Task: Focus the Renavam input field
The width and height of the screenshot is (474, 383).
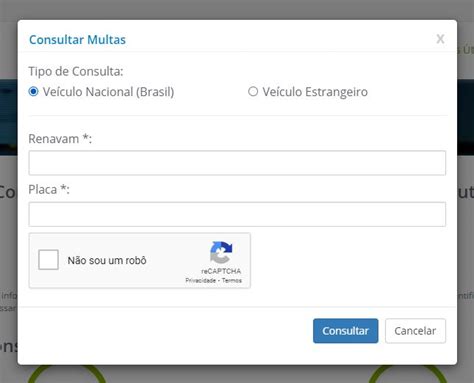Action: click(x=237, y=163)
